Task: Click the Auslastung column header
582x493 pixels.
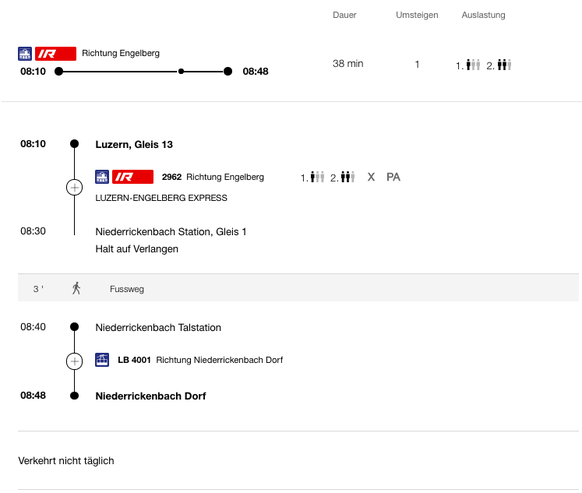Action: click(483, 15)
